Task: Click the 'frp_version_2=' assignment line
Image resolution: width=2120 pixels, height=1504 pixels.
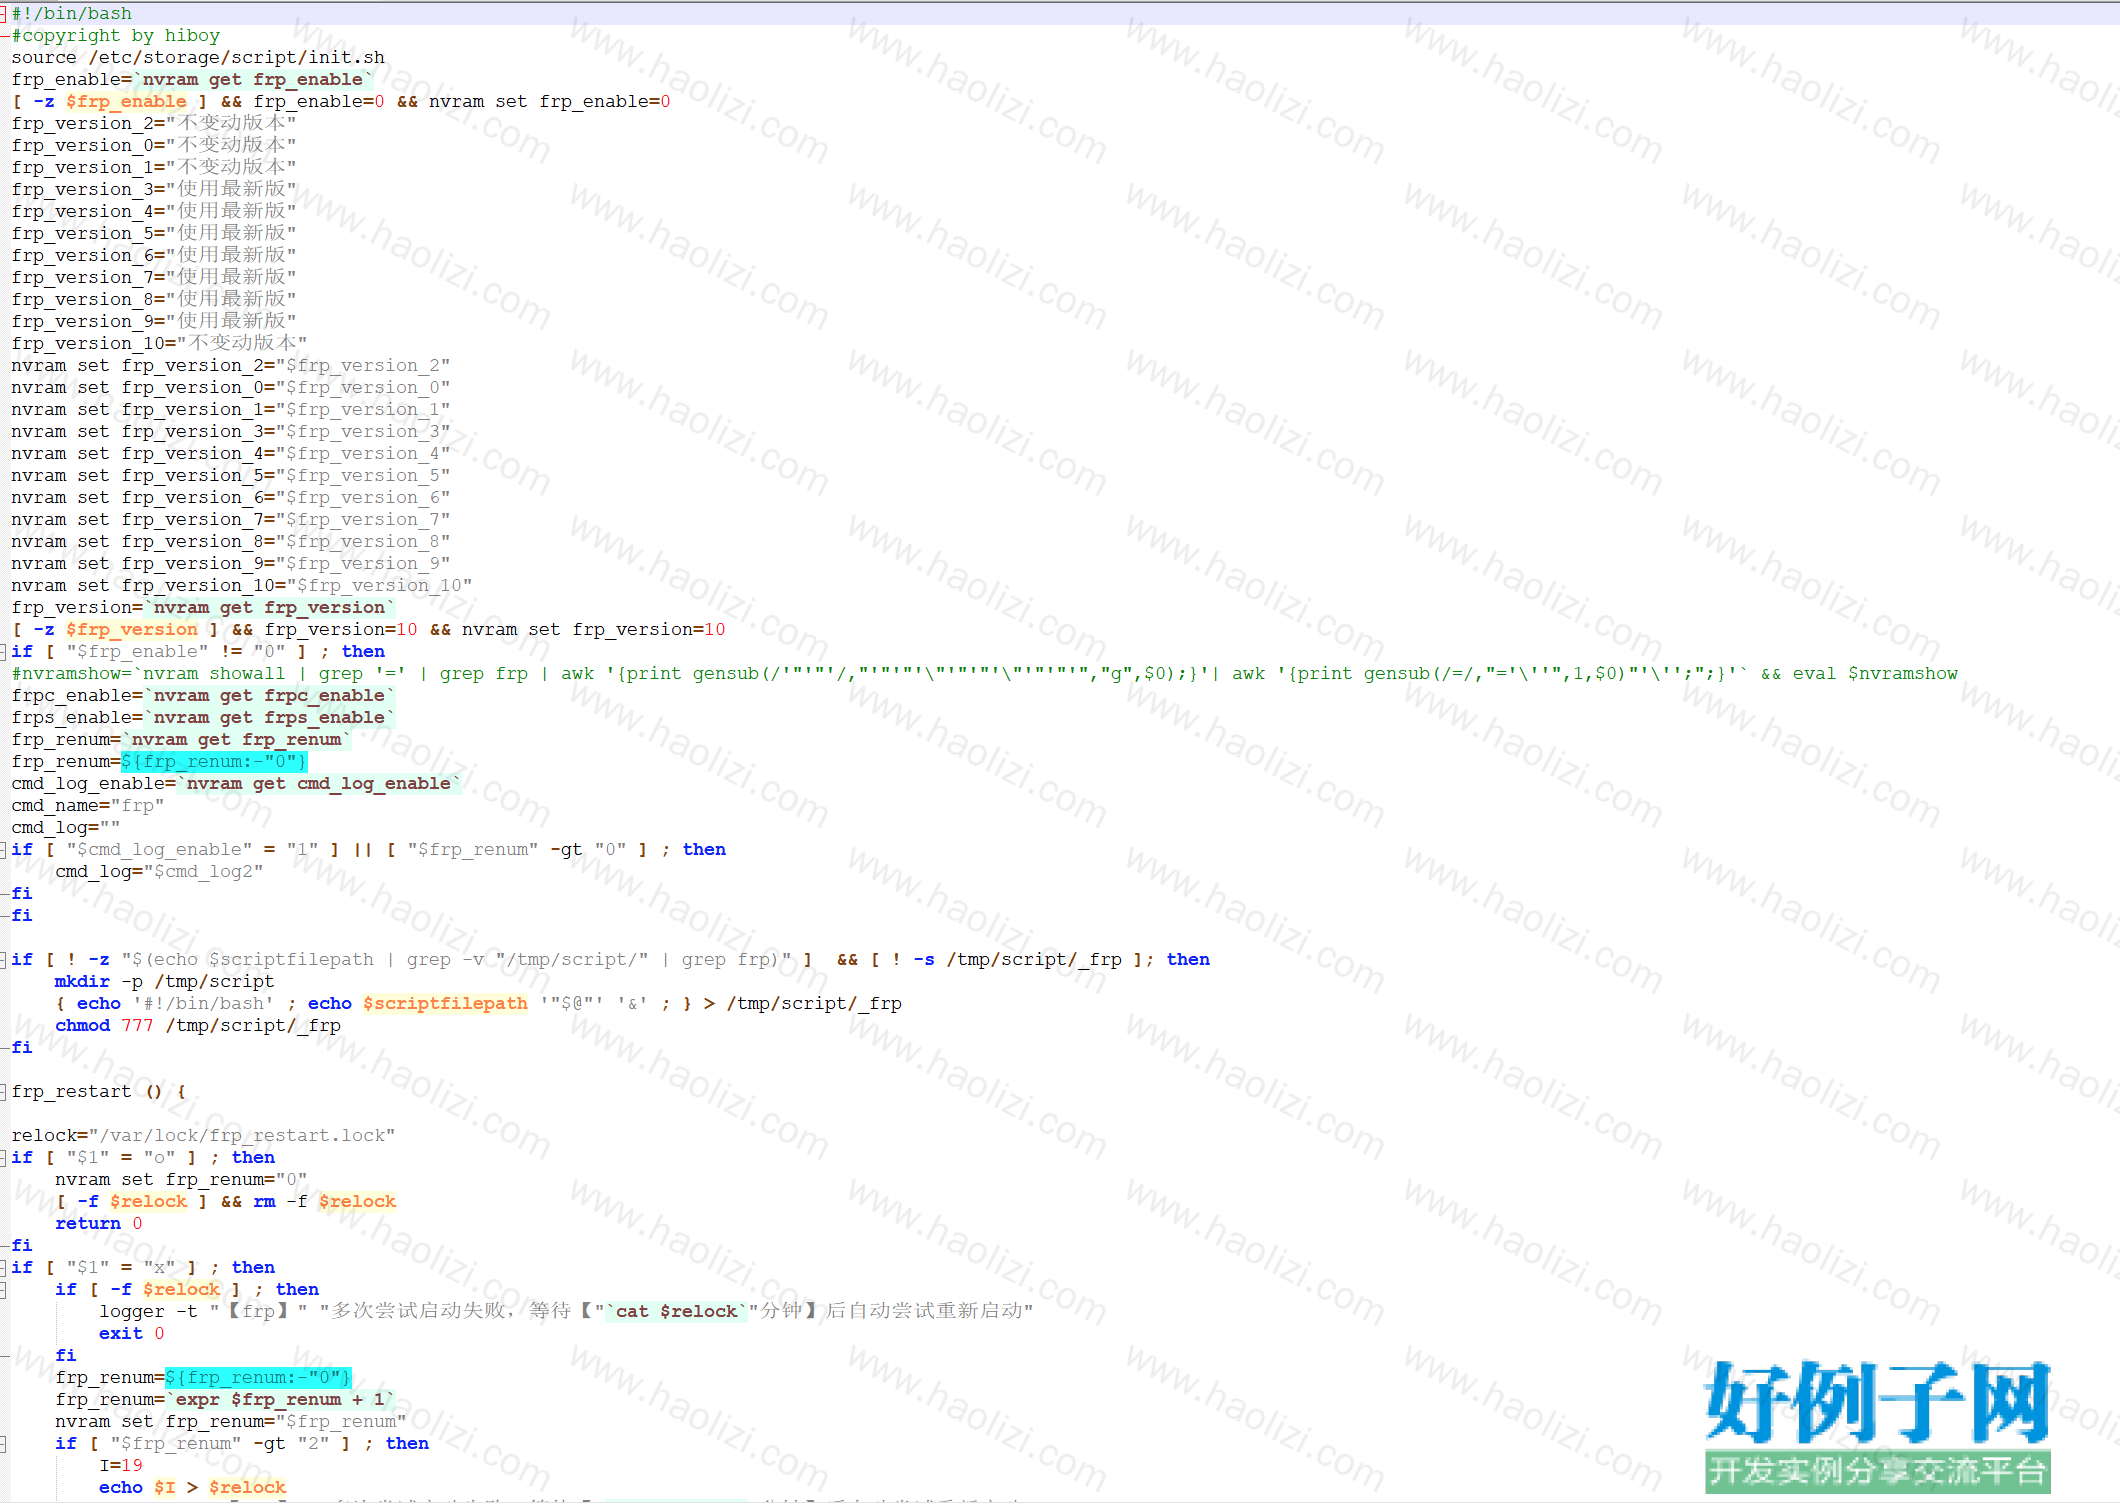Action: point(154,123)
